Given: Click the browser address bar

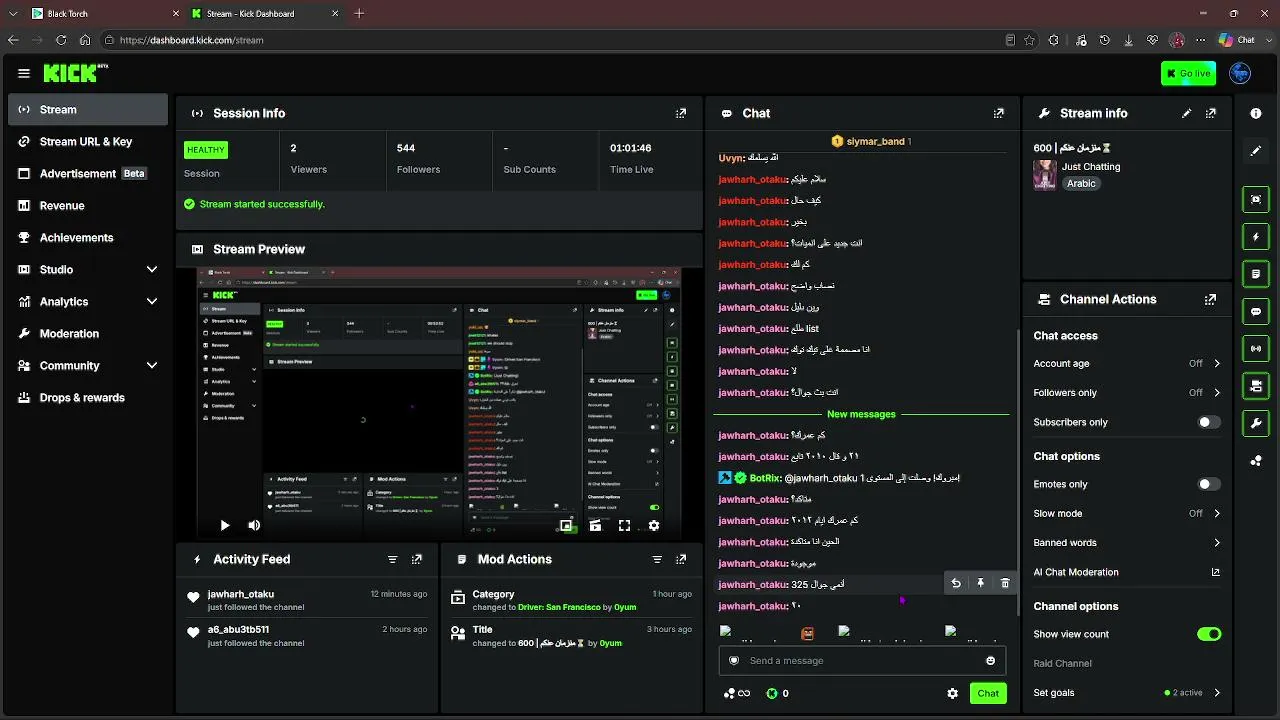Looking at the screenshot, I should pyautogui.click(x=560, y=40).
